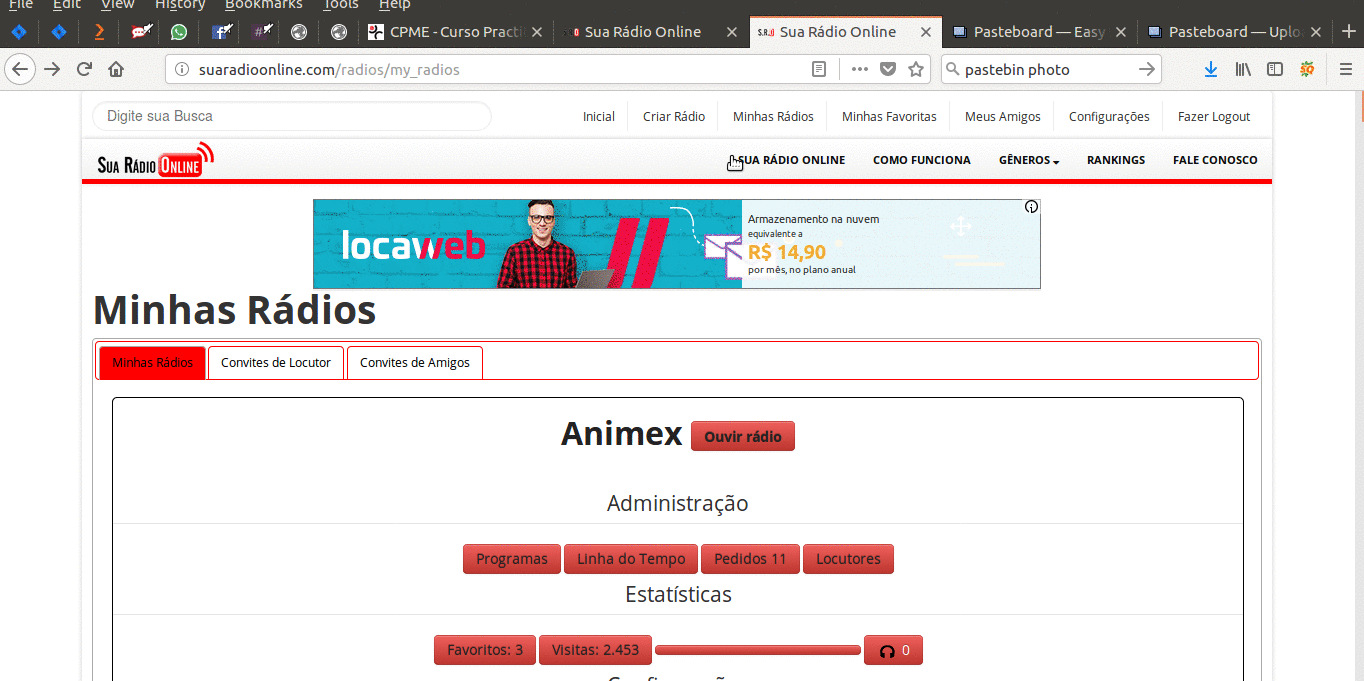Open the Pedidos 11 button
Viewport: 1364px width, 681px height.
click(x=750, y=559)
